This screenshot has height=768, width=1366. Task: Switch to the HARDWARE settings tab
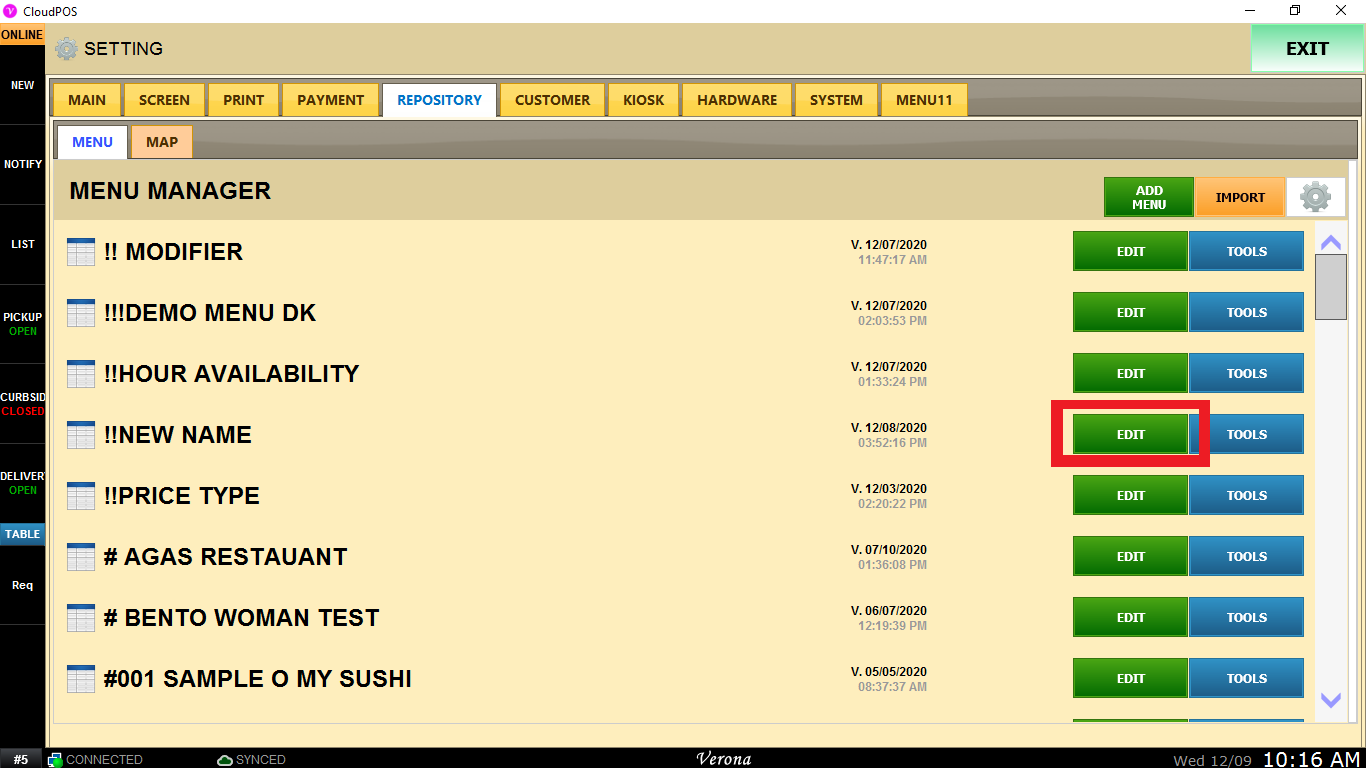point(737,100)
